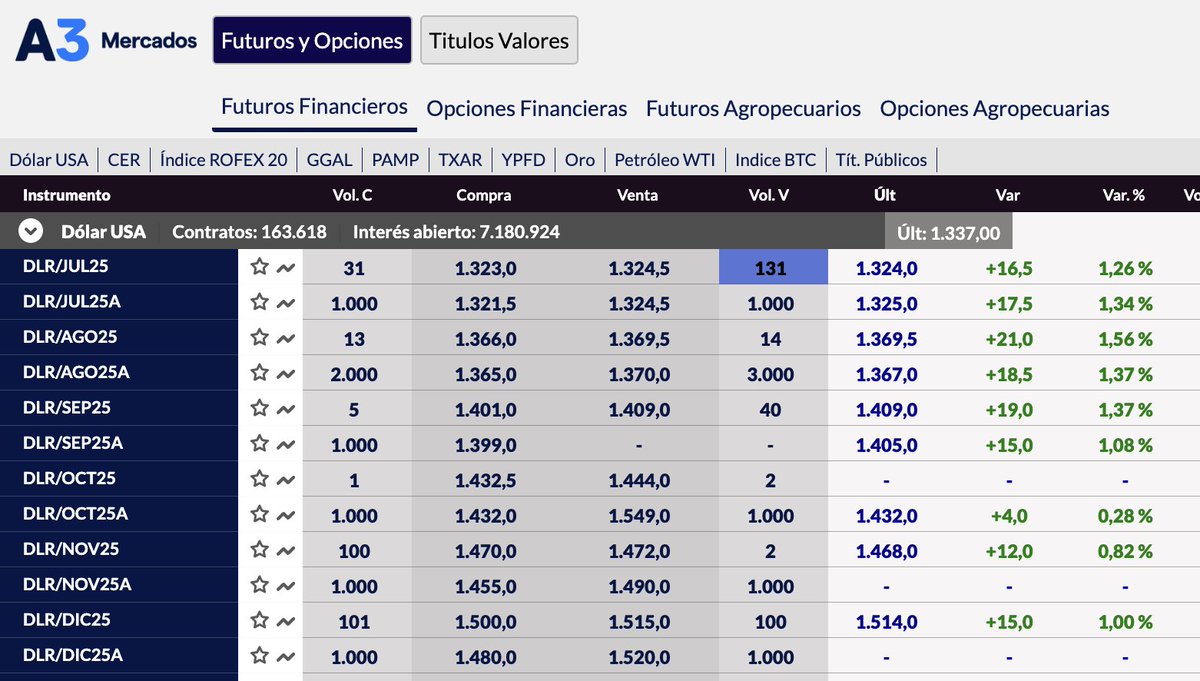The height and width of the screenshot is (681, 1200).
Task: Show Oro futures
Action: click(x=580, y=159)
